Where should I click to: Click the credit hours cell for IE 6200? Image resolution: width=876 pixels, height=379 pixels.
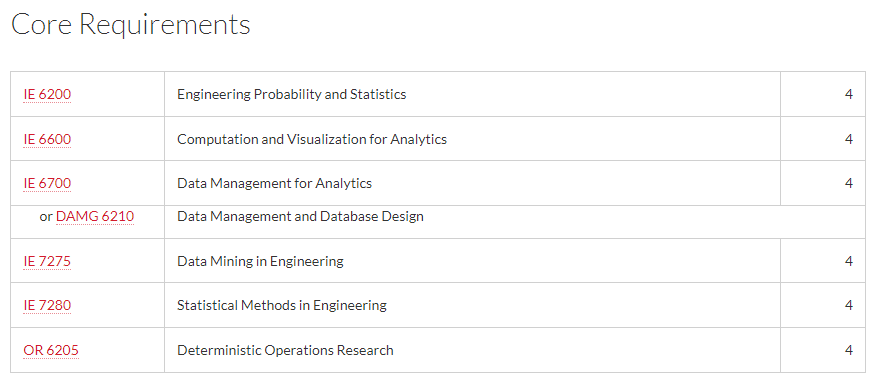(x=823, y=94)
